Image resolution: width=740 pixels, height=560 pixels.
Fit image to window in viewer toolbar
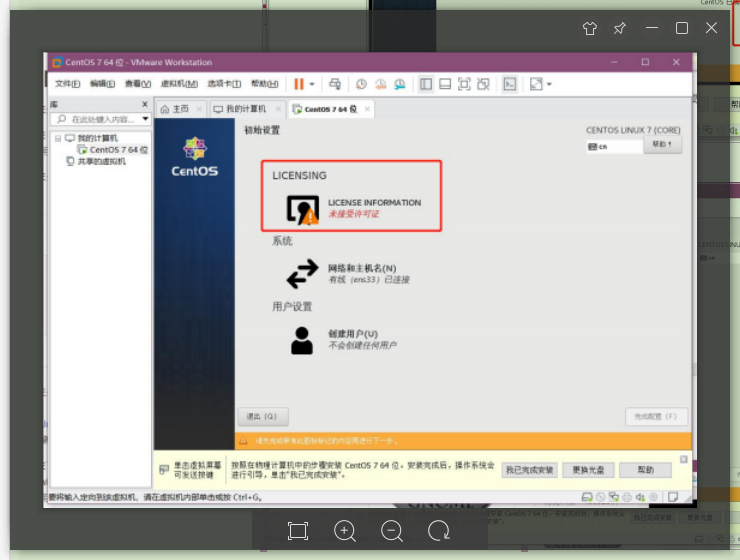(298, 531)
